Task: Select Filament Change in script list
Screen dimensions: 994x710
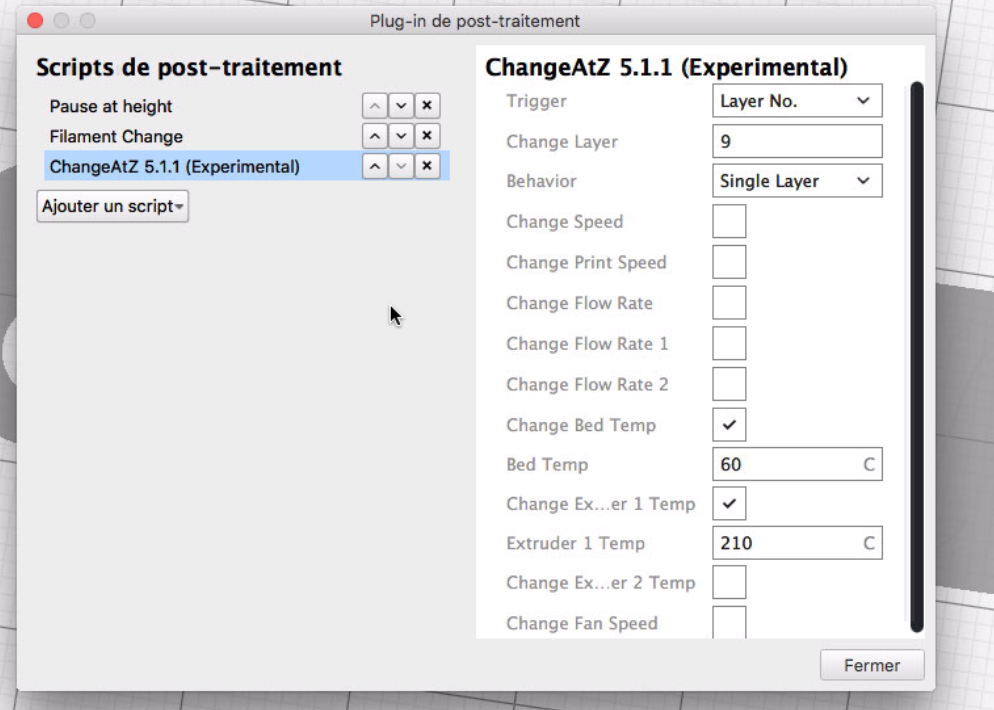Action: pyautogui.click(x=116, y=136)
